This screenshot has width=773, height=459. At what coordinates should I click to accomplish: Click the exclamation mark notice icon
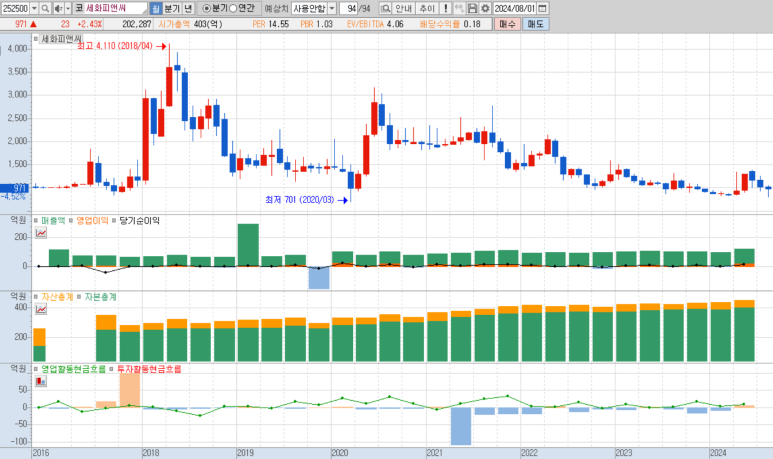pos(446,8)
